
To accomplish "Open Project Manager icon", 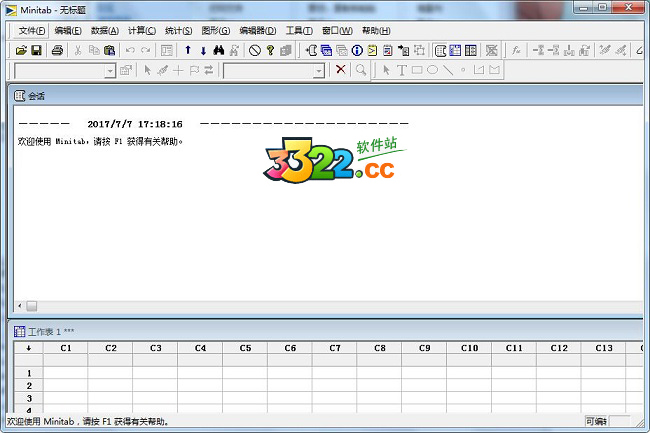I will 471,51.
